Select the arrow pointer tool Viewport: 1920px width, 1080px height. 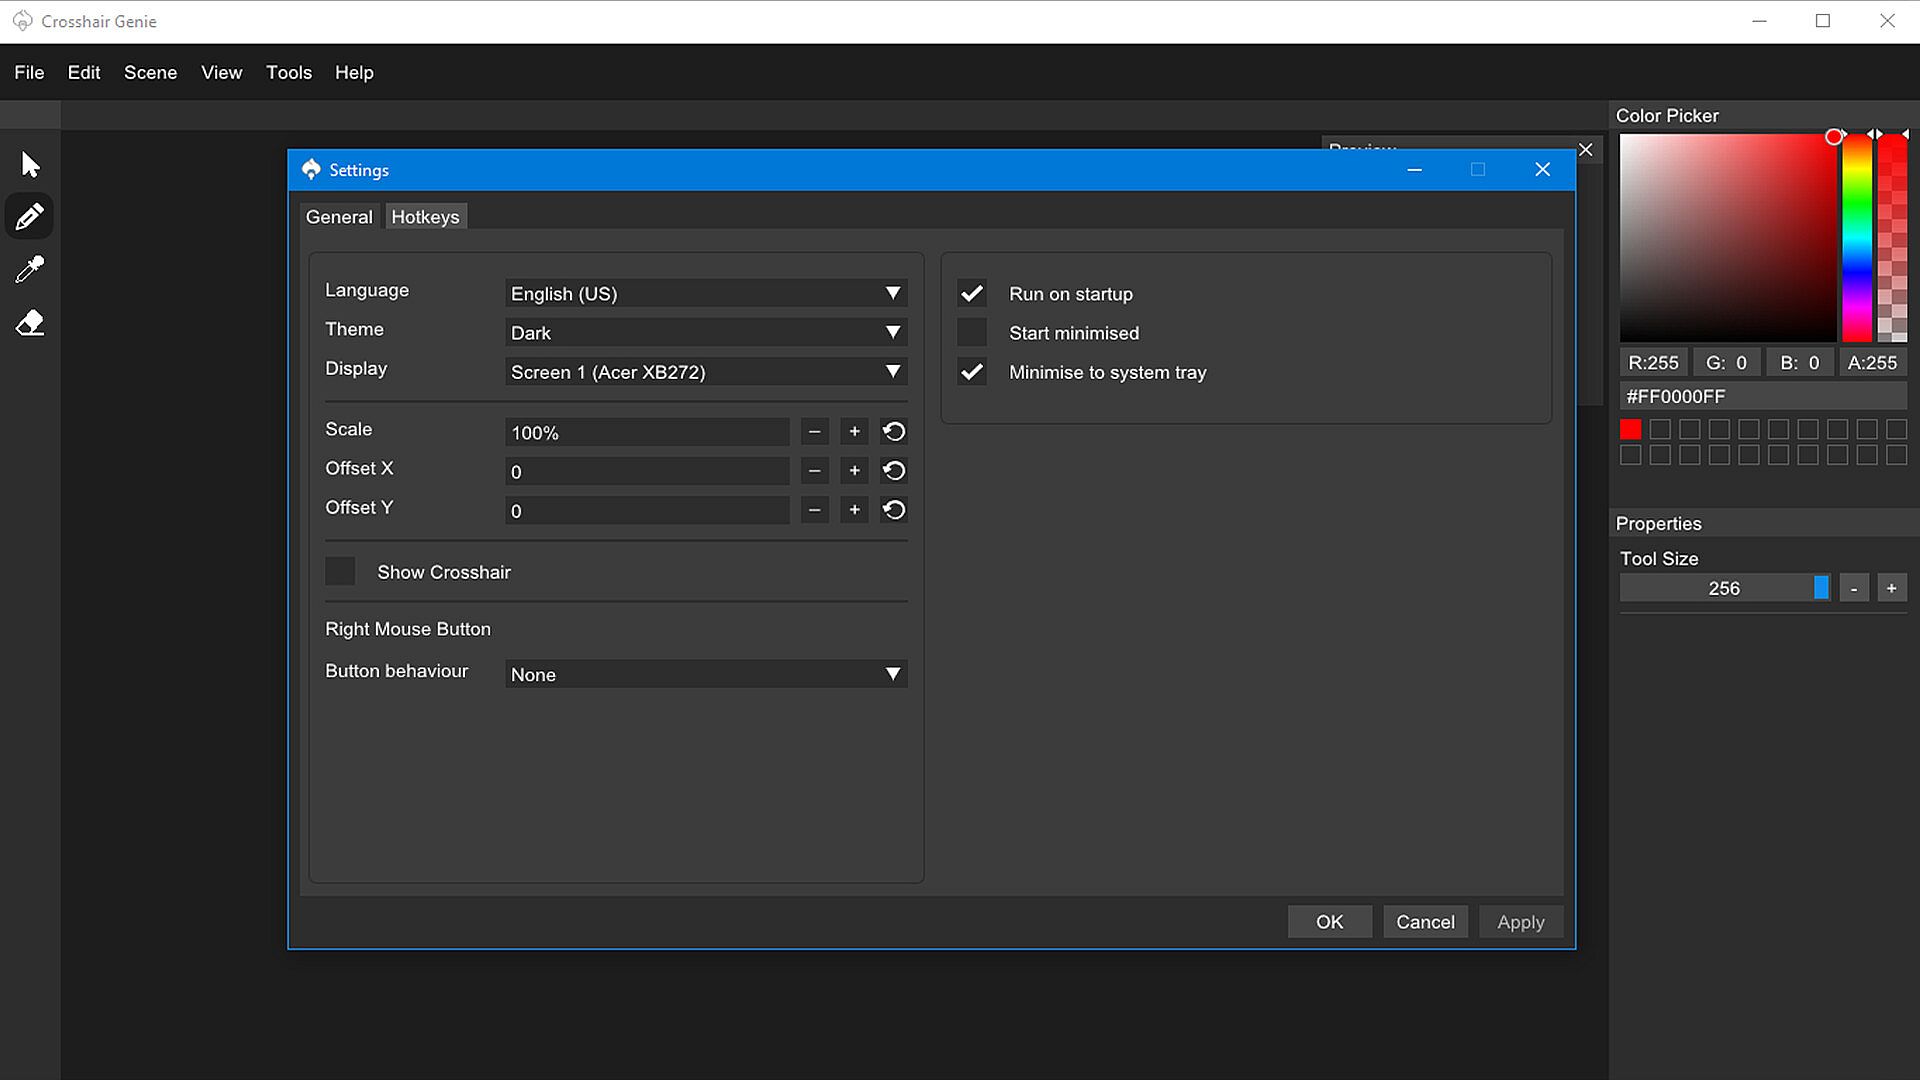tap(30, 164)
